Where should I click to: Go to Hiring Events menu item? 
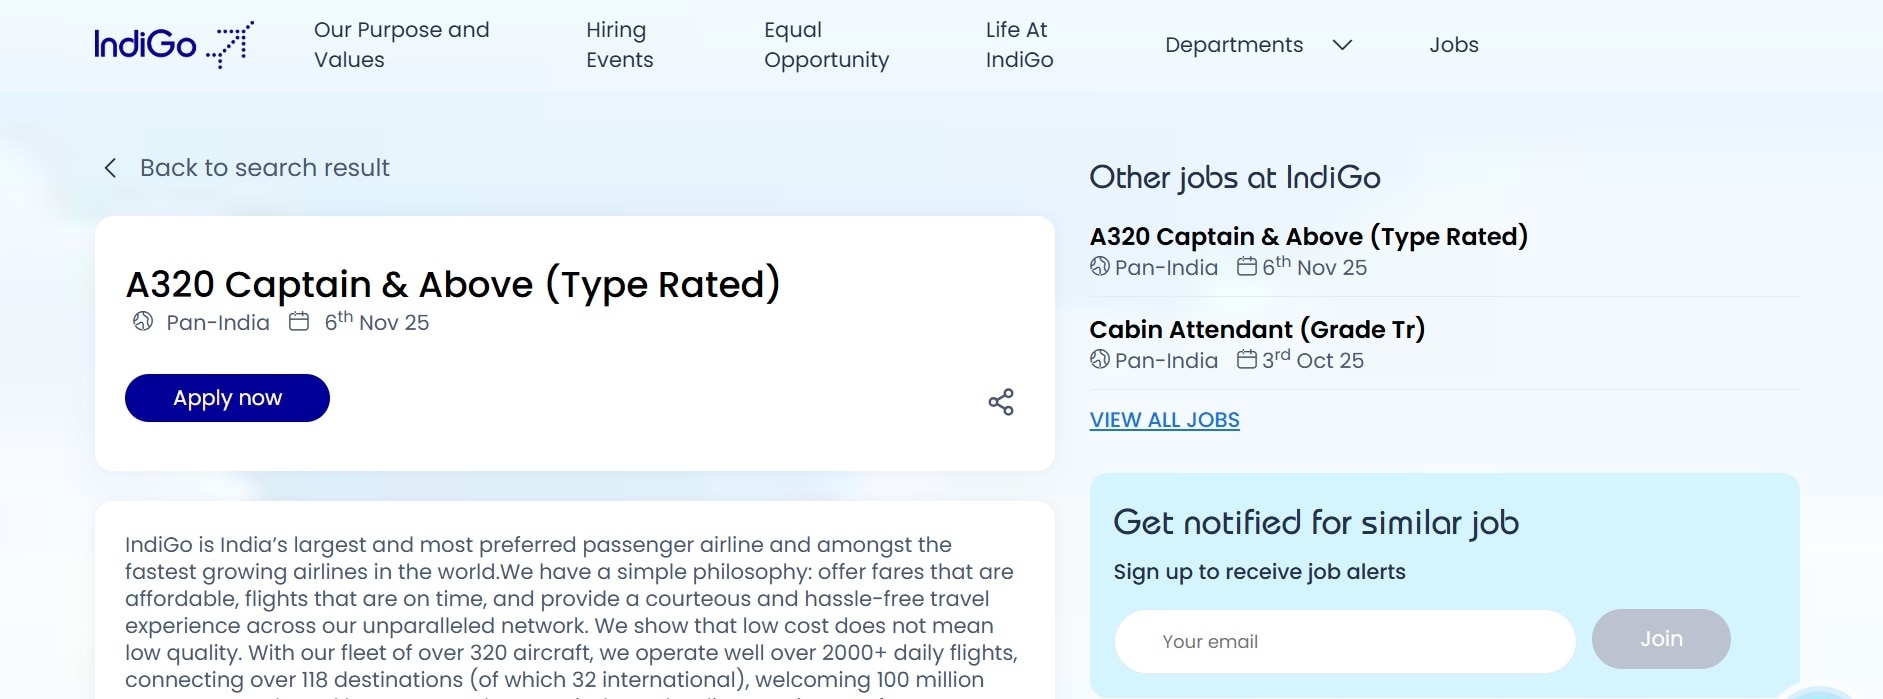click(619, 45)
